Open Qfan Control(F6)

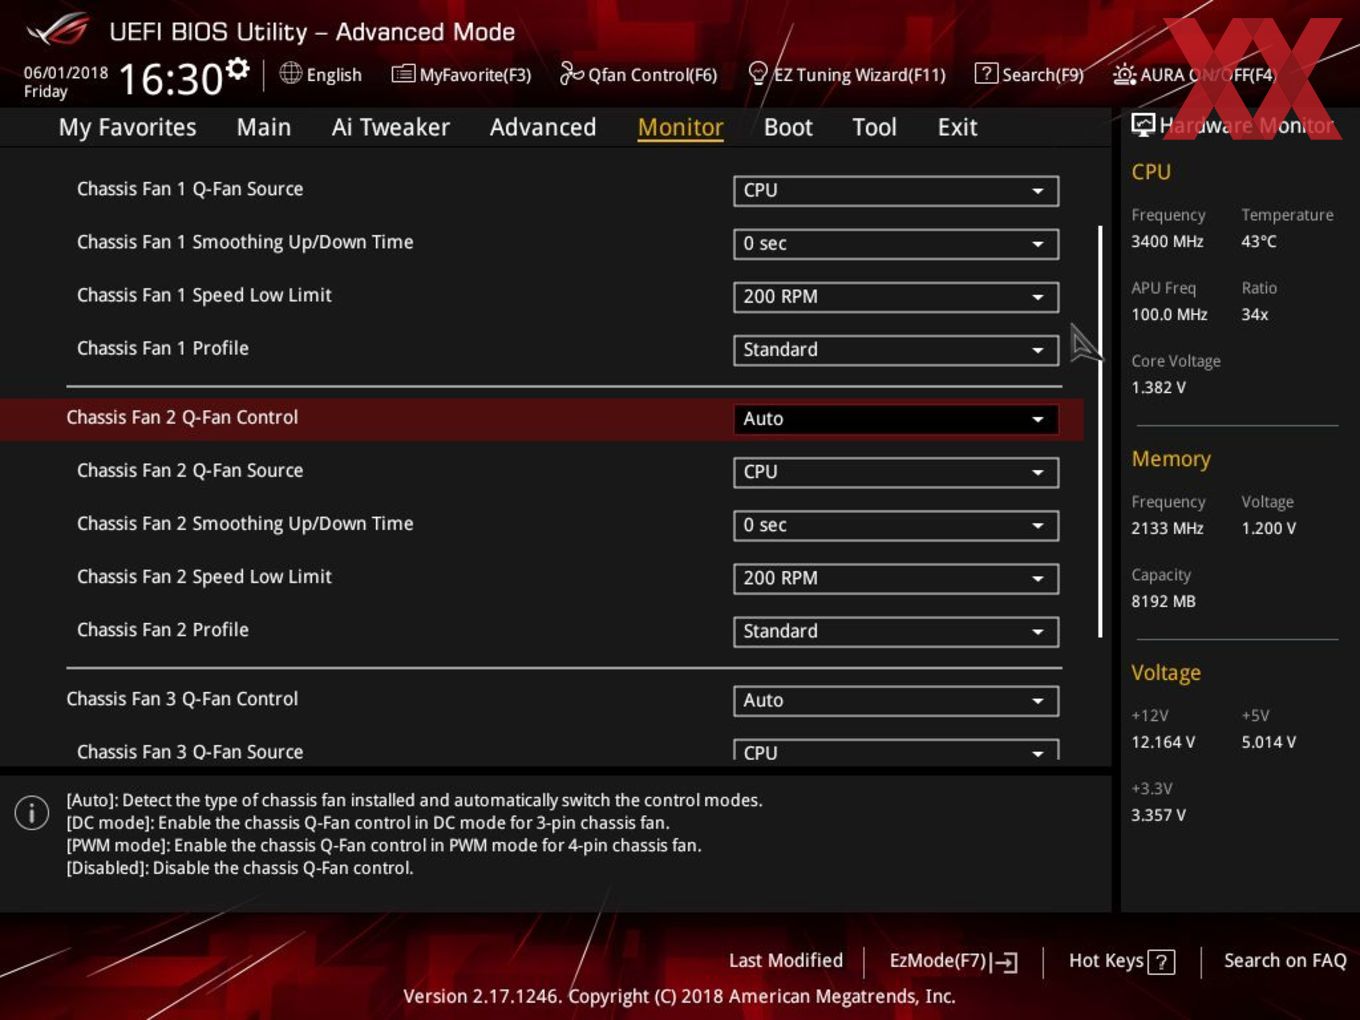[x=638, y=74]
